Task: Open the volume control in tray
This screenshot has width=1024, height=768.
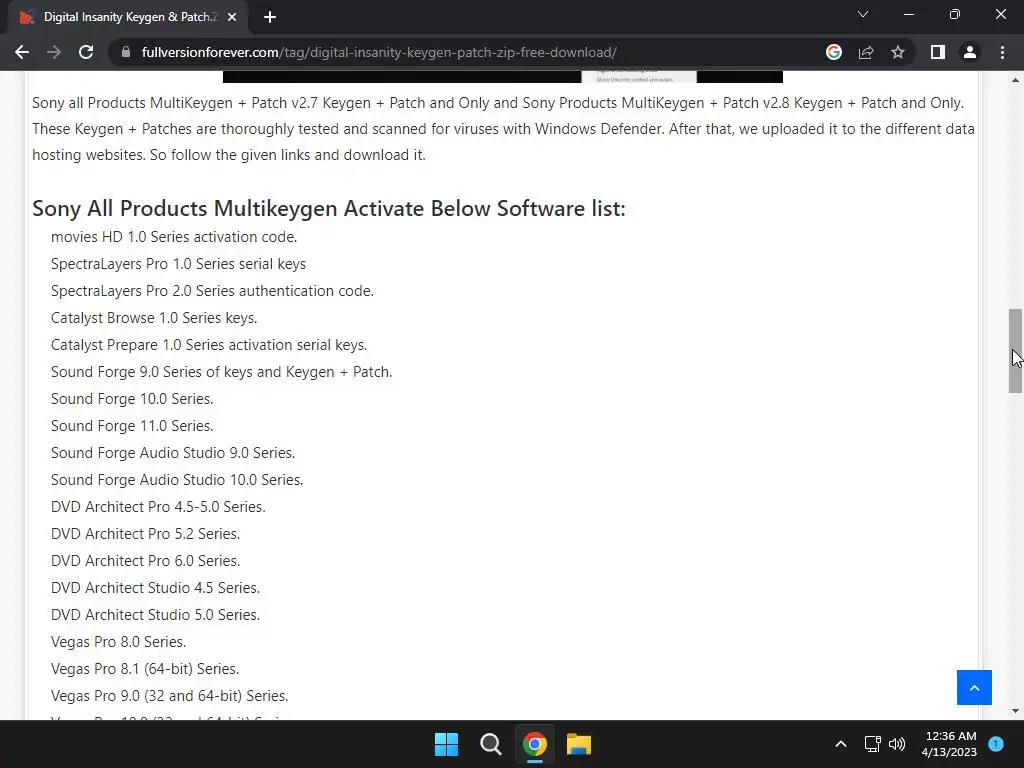Action: pos(897,744)
